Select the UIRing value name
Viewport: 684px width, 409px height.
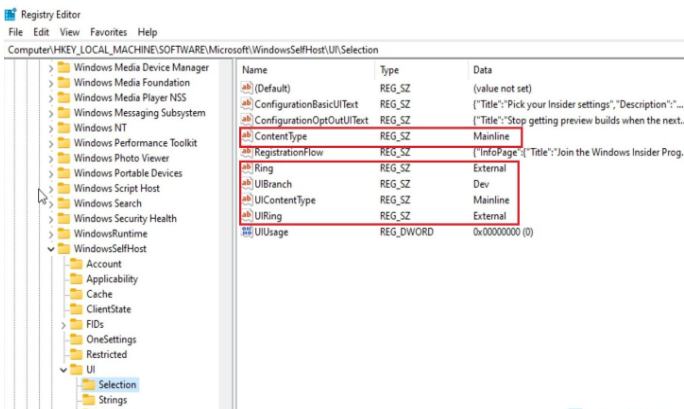268,216
